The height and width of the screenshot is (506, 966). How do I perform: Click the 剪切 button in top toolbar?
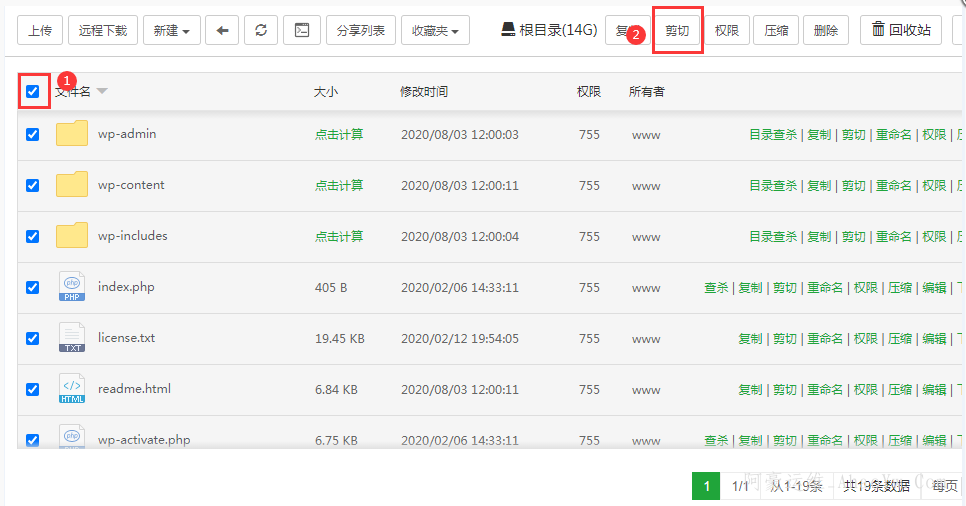[677, 31]
